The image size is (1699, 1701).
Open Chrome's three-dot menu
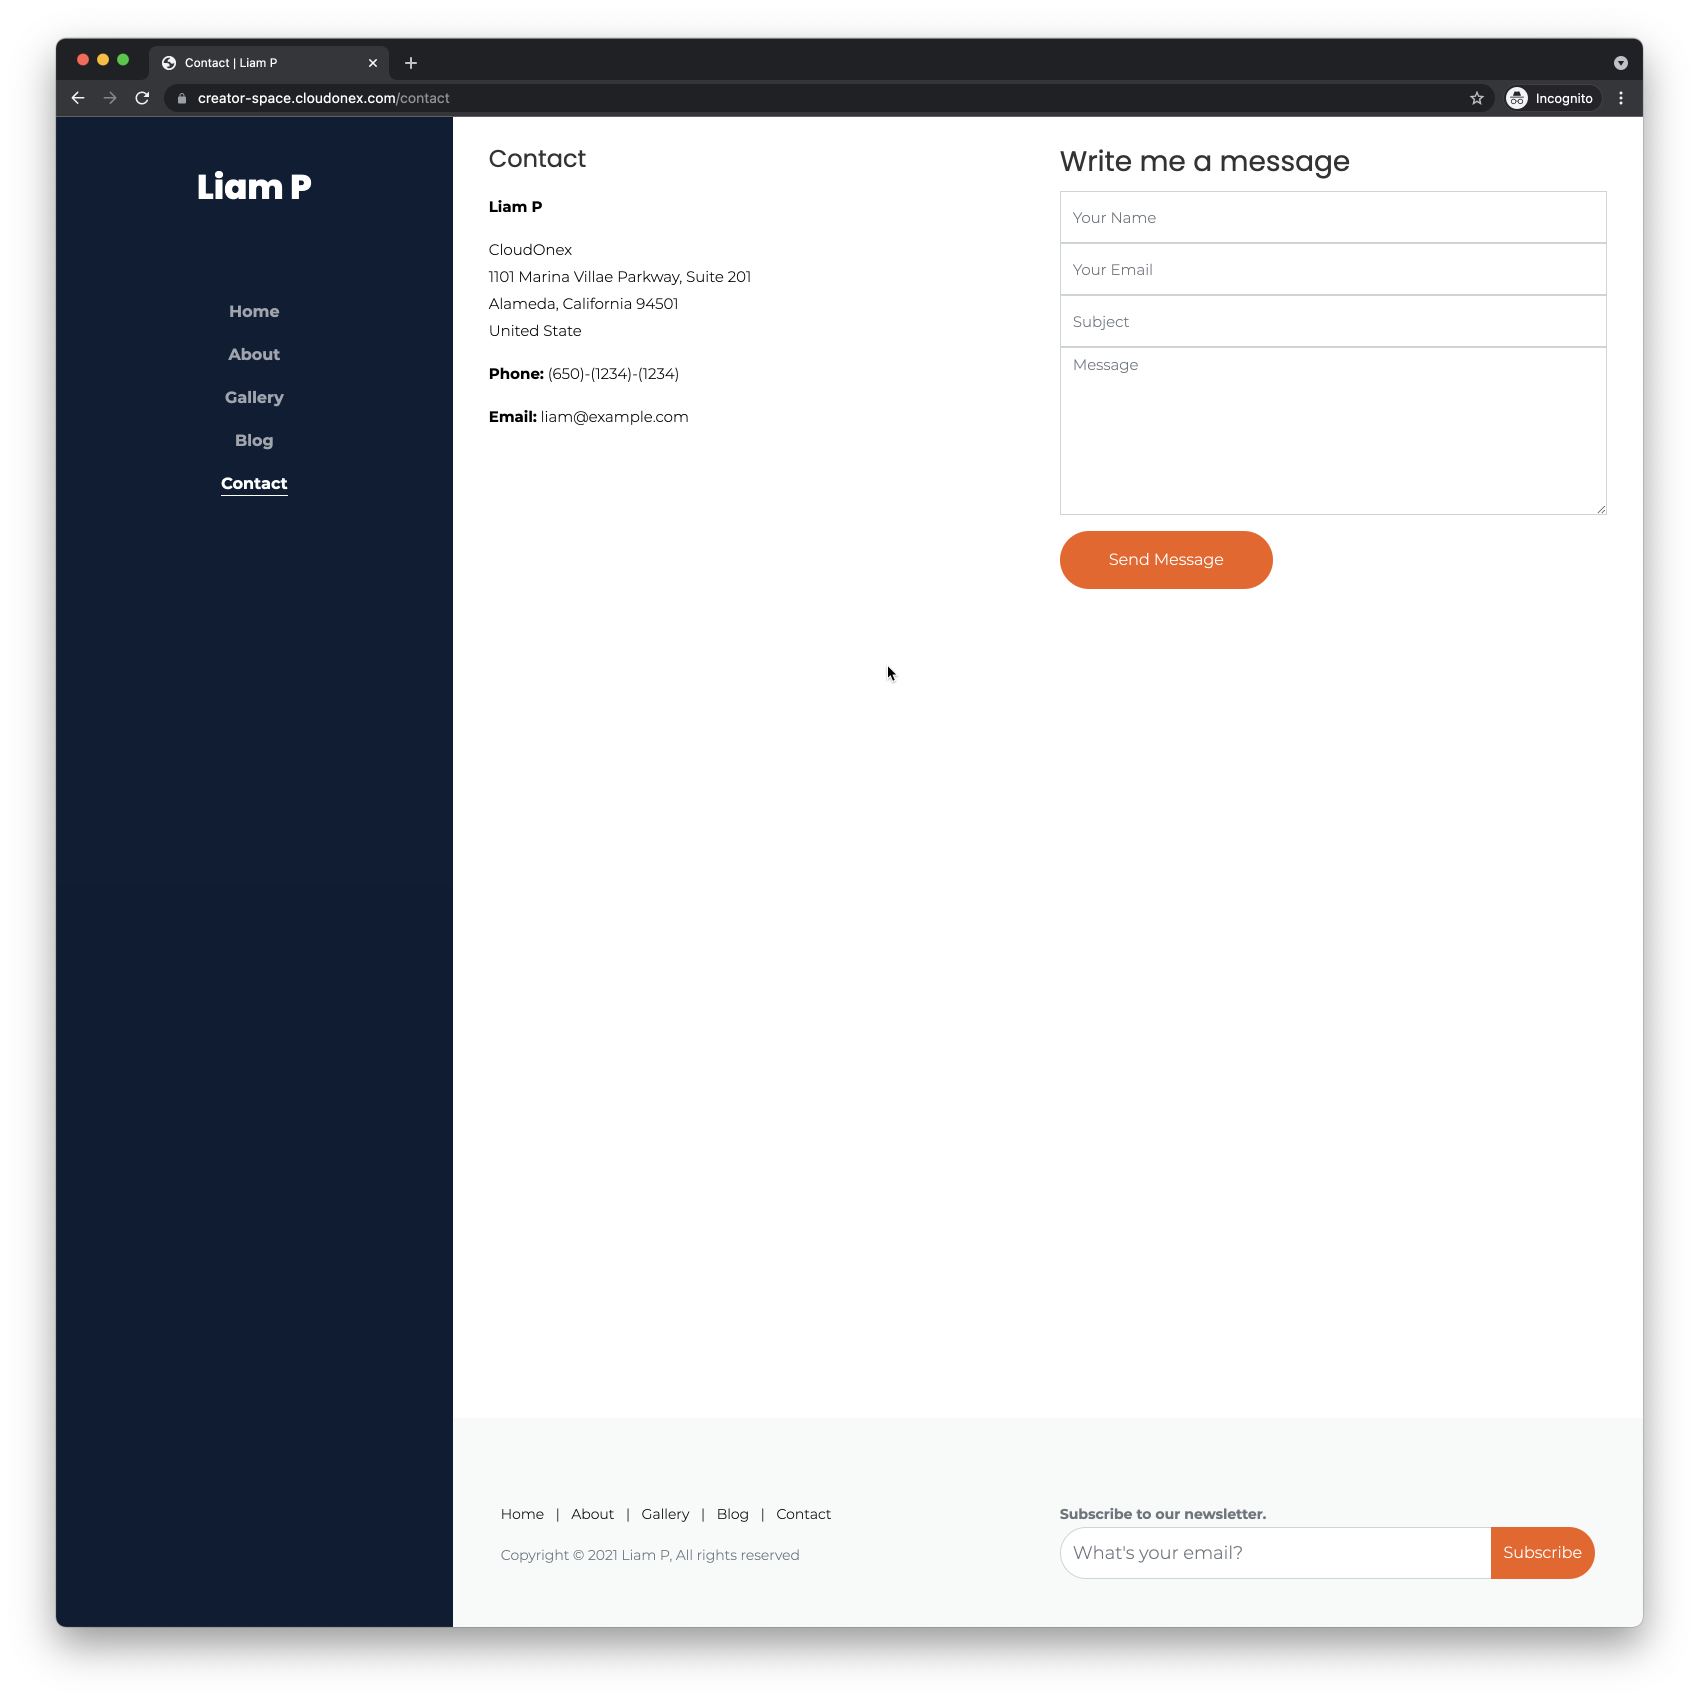tap(1621, 98)
